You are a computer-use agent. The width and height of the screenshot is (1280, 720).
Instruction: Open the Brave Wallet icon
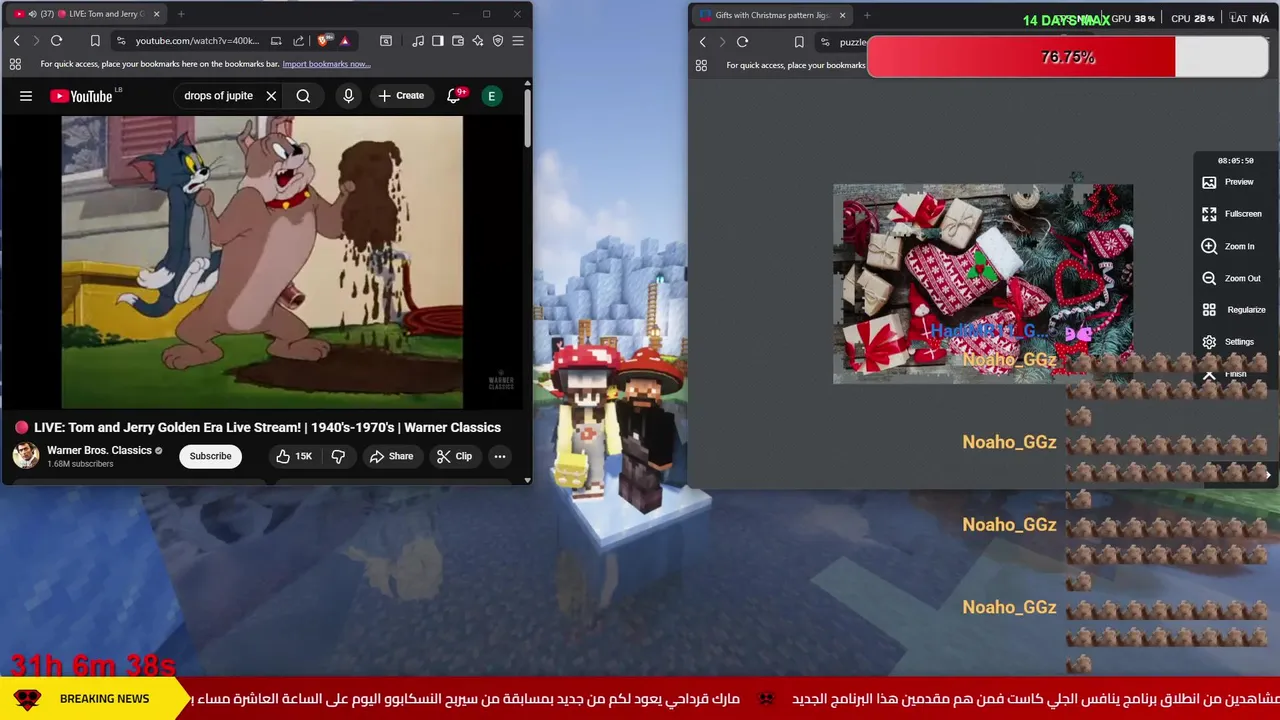coord(458,41)
